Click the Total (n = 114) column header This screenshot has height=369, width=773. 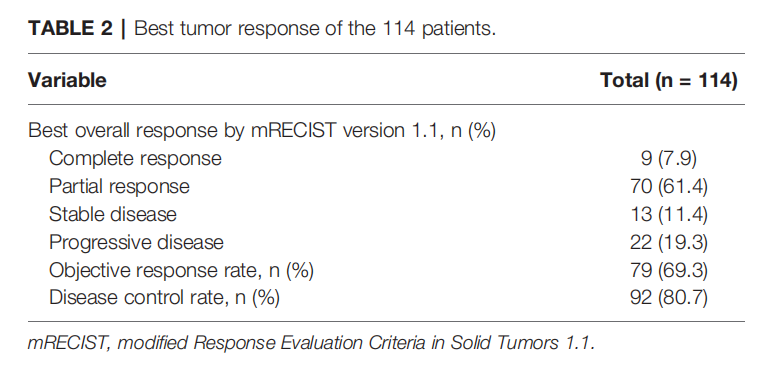[x=668, y=80]
